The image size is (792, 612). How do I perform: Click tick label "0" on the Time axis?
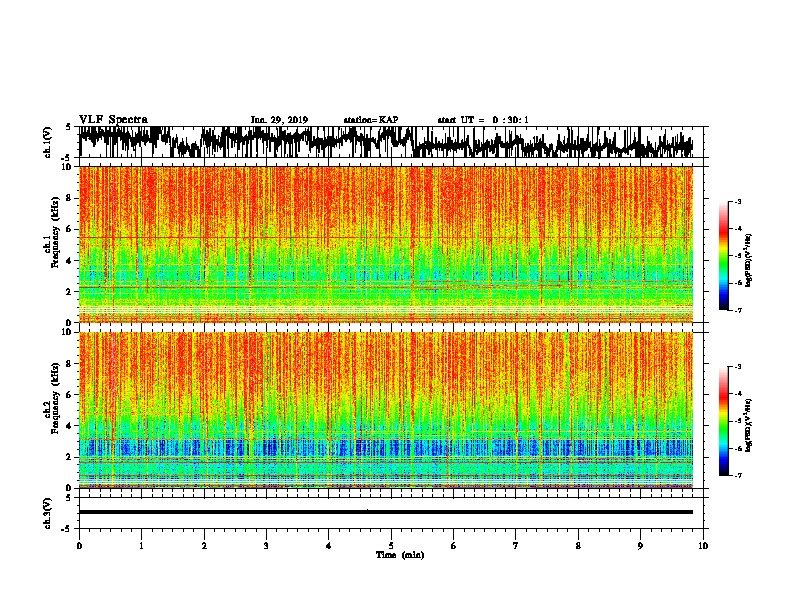79,546
